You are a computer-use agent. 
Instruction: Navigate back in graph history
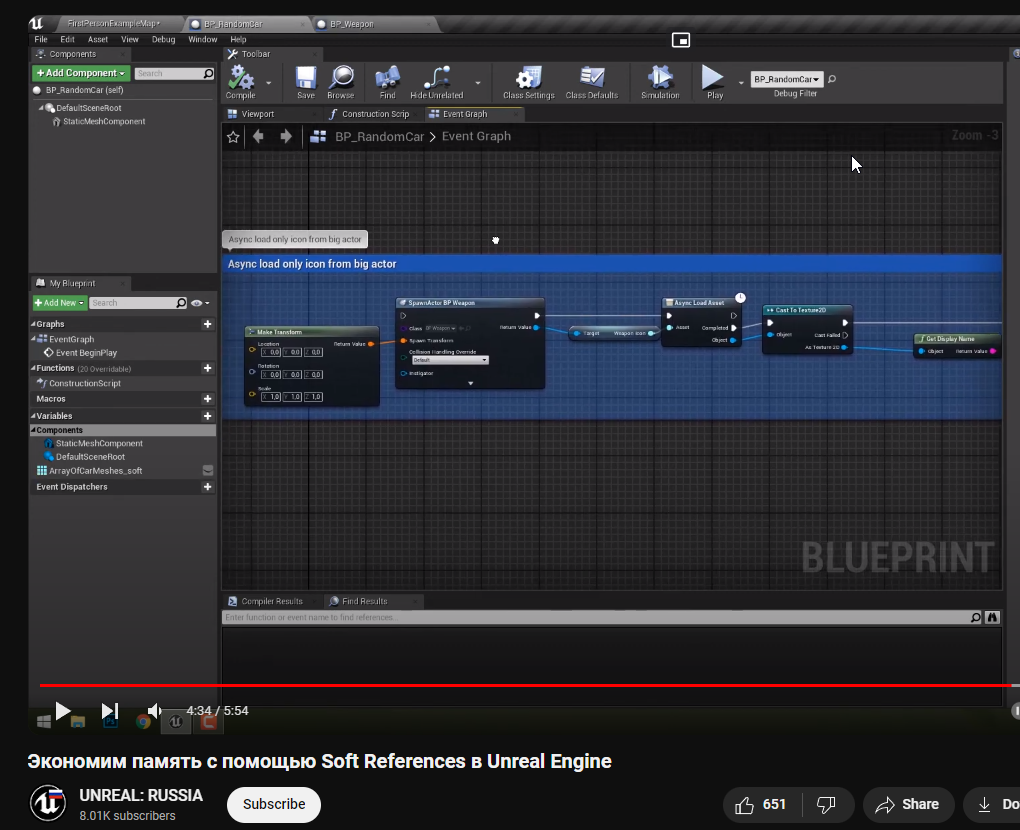(258, 136)
